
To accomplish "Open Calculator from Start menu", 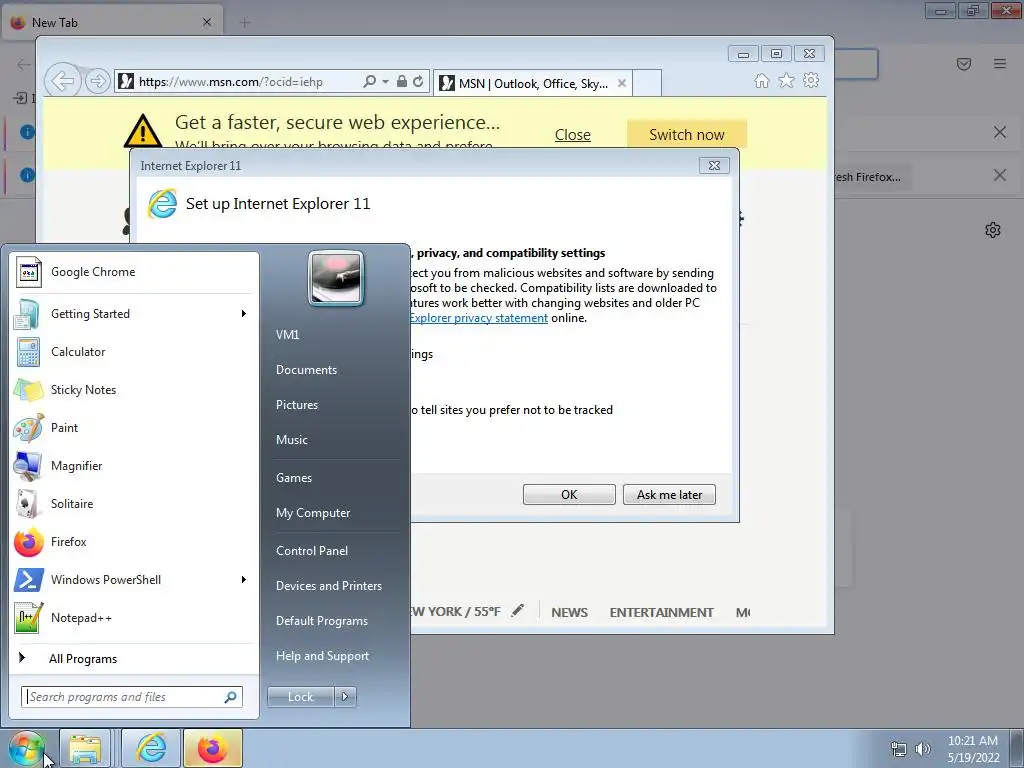I will [x=134, y=352].
